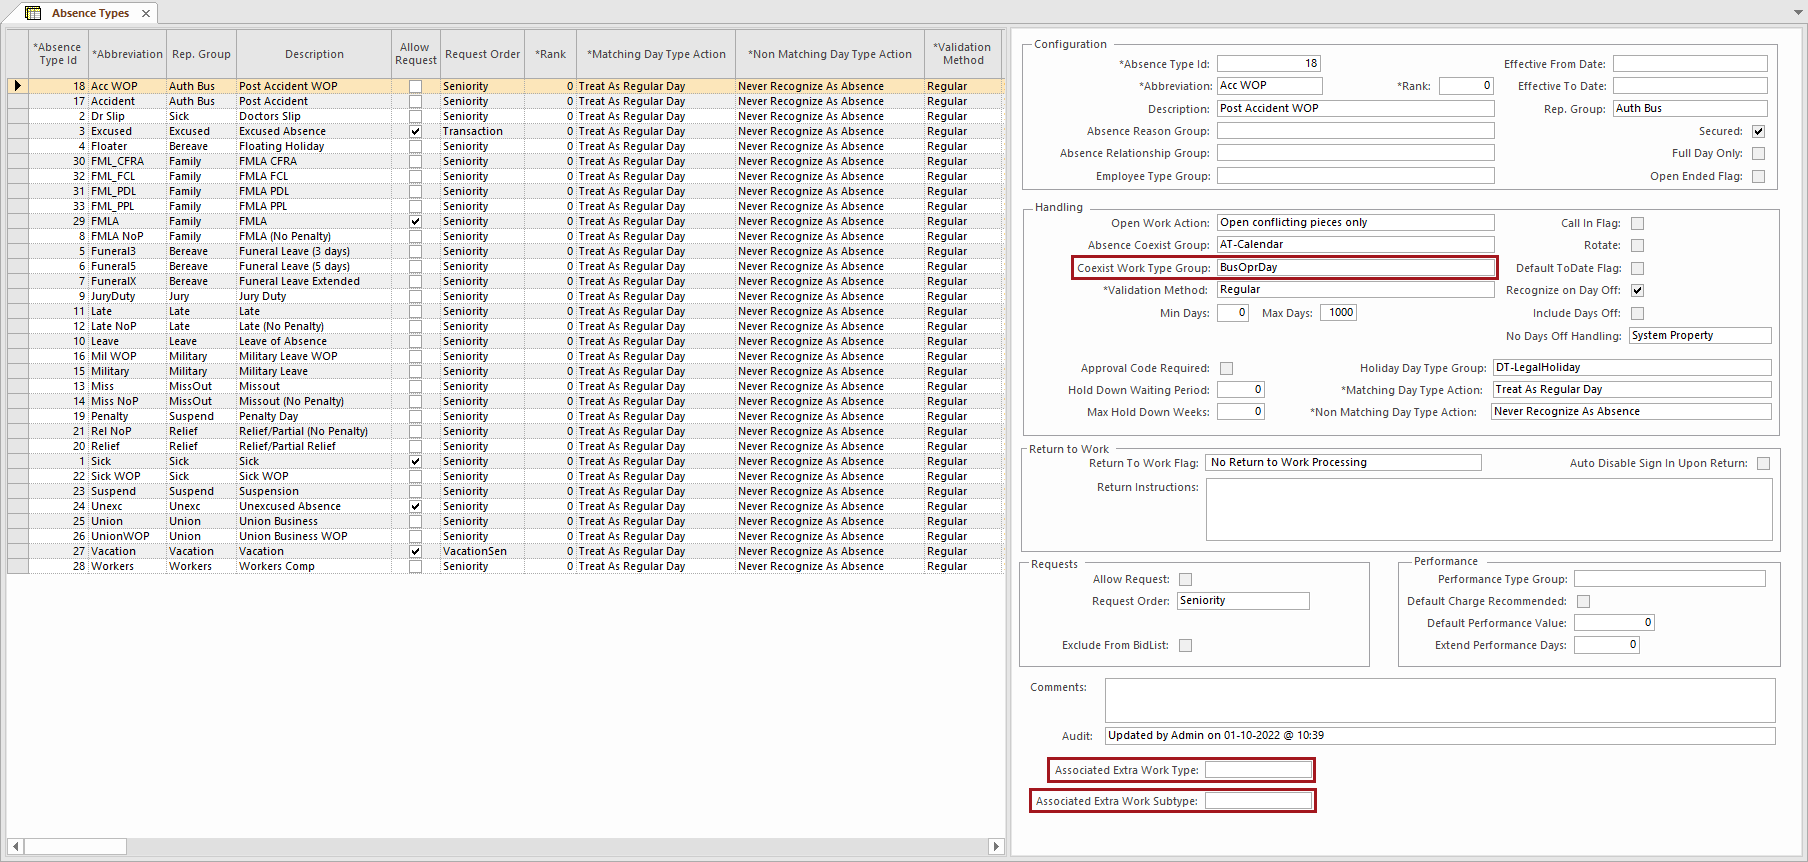
Task: Click into the Comments text box
Action: (1439, 700)
